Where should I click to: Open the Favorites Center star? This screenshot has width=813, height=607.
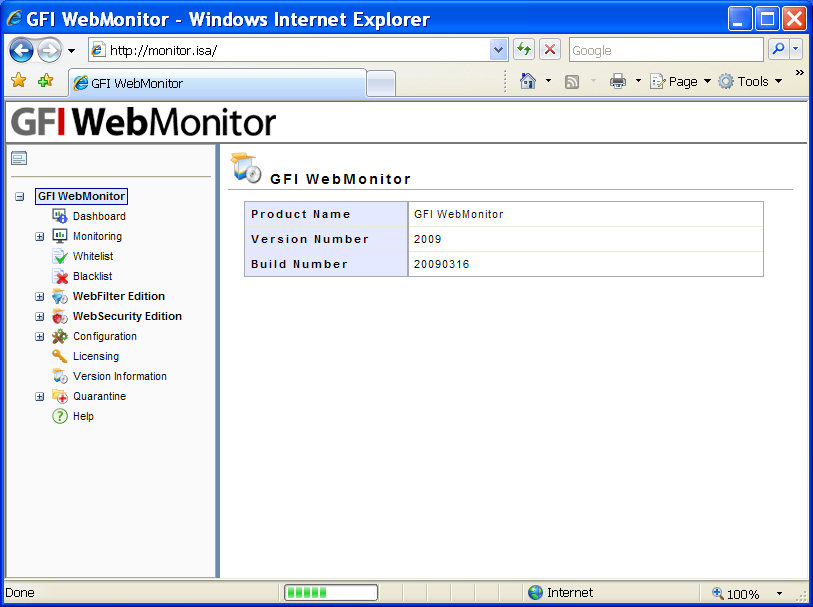coord(19,80)
